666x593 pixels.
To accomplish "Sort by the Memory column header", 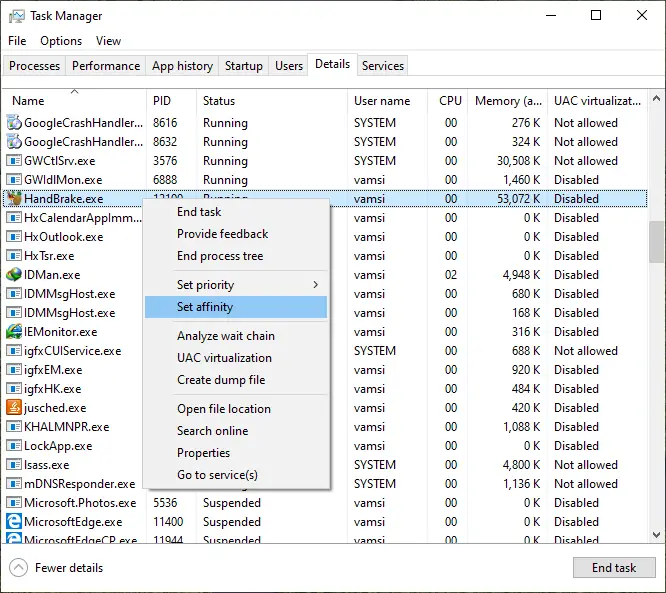I will coord(508,101).
